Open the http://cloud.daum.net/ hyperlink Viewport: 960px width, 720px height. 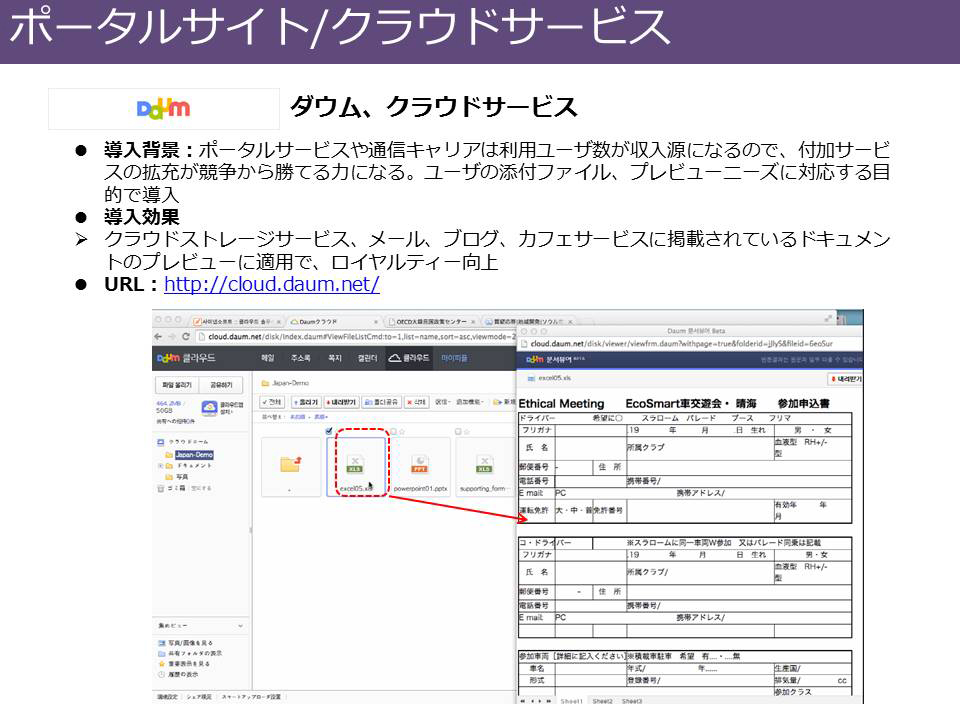coord(272,284)
